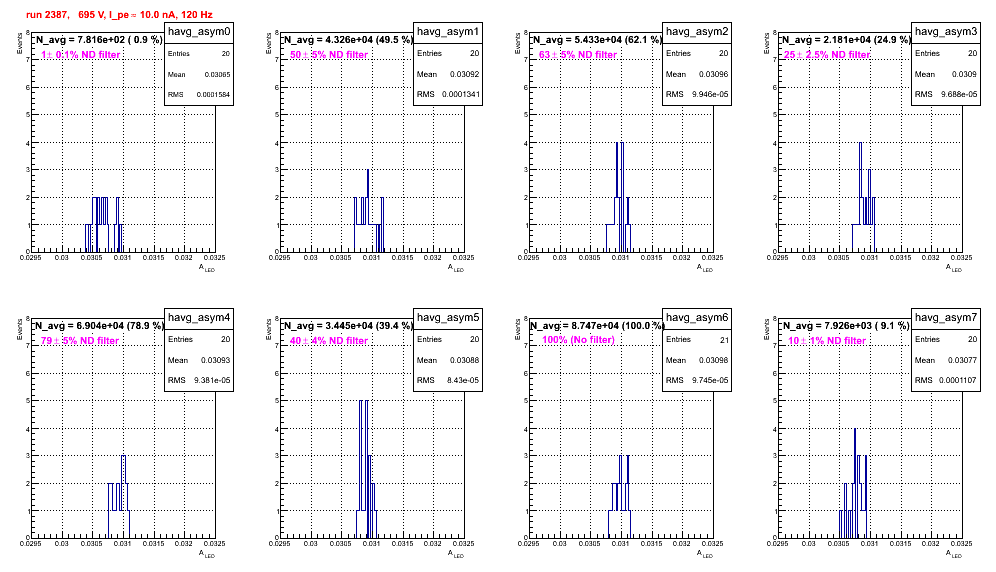The width and height of the screenshot is (996, 572).
Task: Select the havg_asym4 stats box title
Action: (x=199, y=317)
